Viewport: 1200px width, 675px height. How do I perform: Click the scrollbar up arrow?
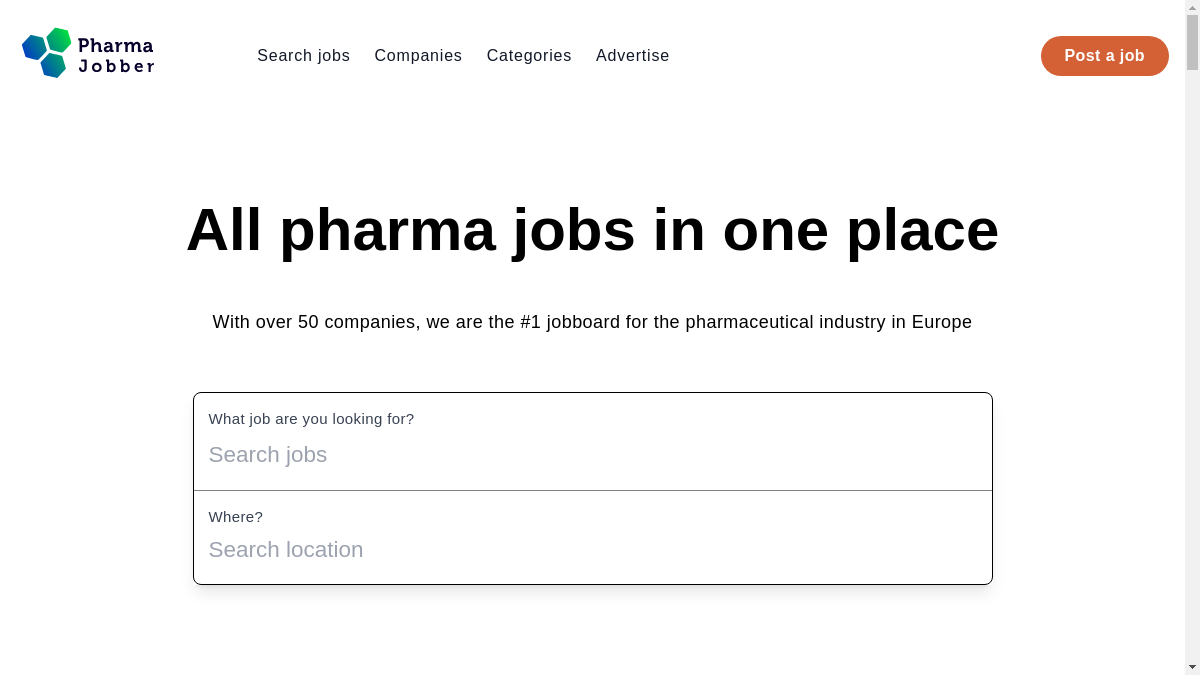(1192, 7)
